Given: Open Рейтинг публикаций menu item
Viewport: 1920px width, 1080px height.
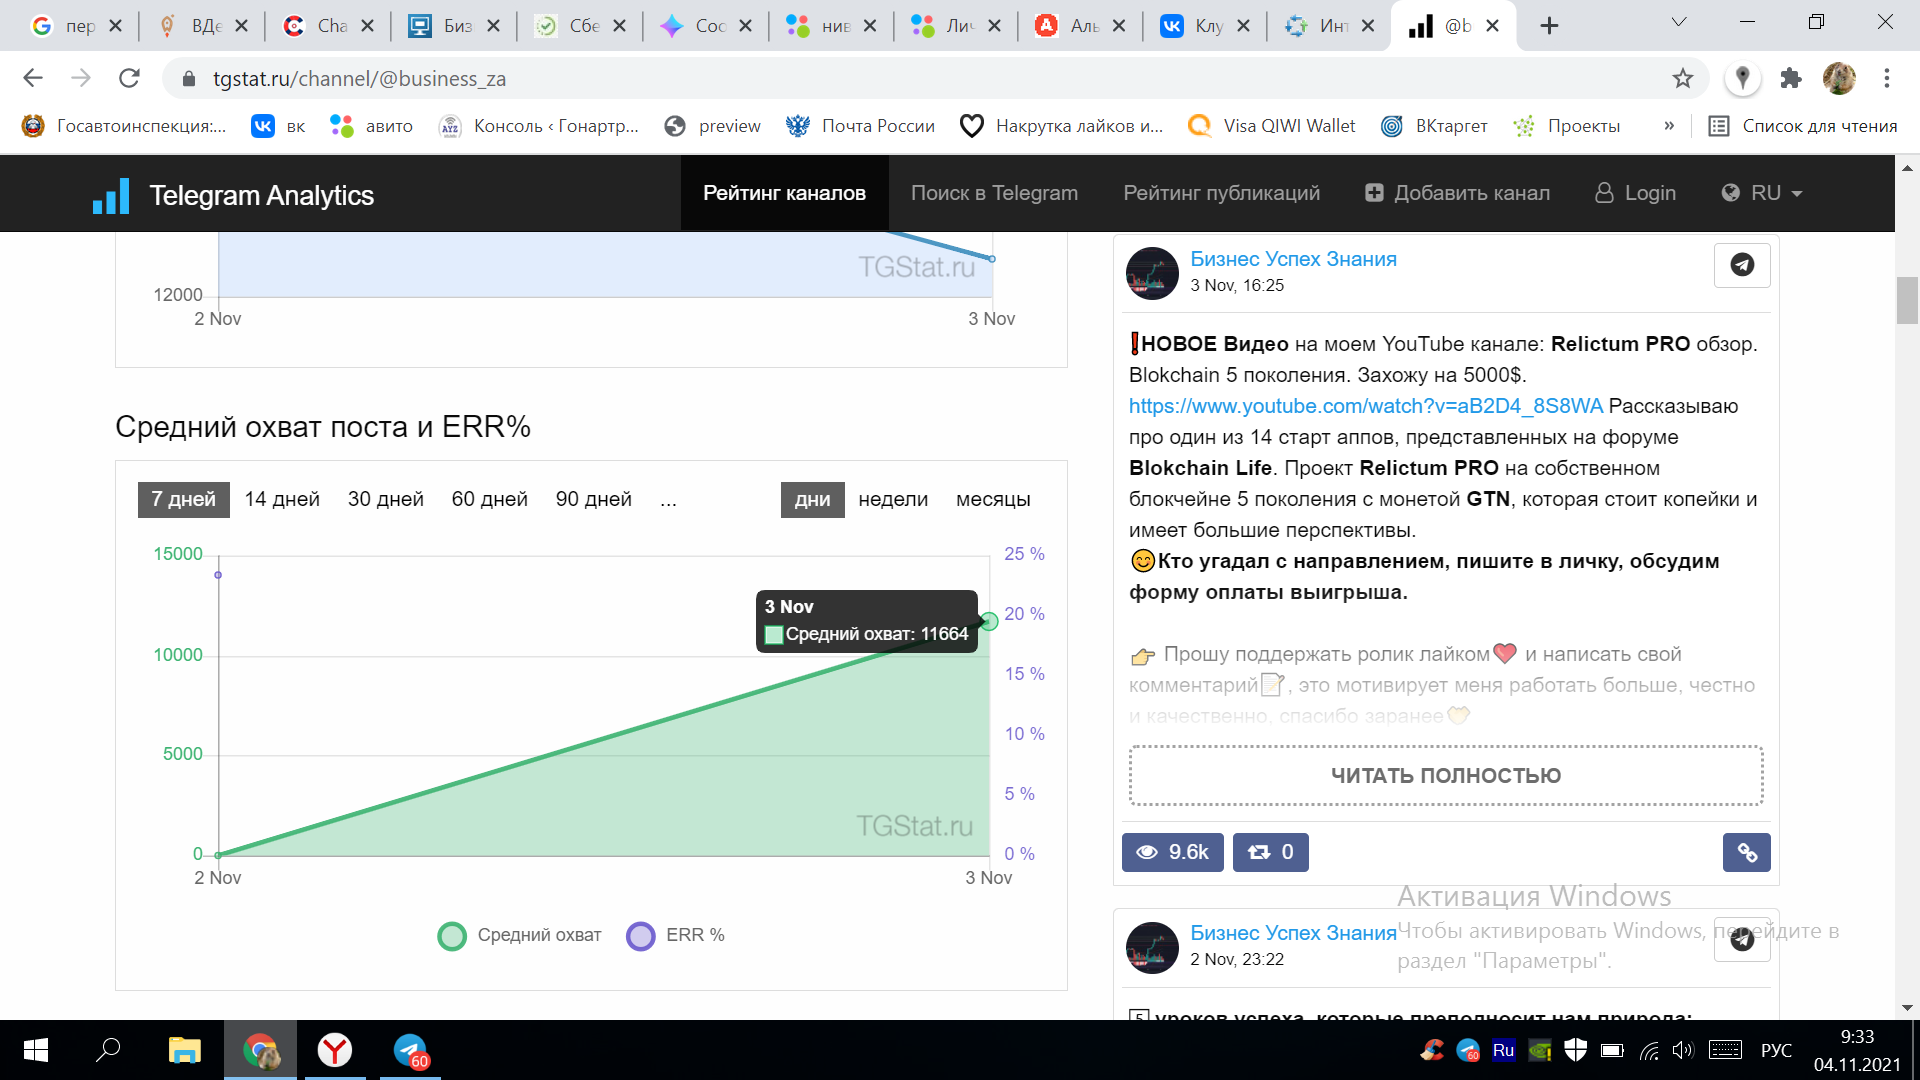Looking at the screenshot, I should tap(1221, 193).
